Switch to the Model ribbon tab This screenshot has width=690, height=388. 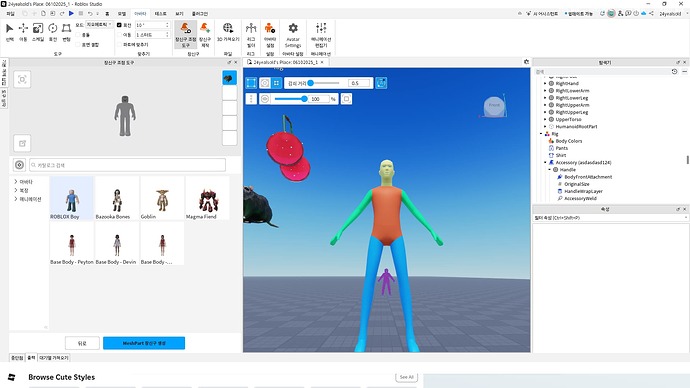(122, 14)
